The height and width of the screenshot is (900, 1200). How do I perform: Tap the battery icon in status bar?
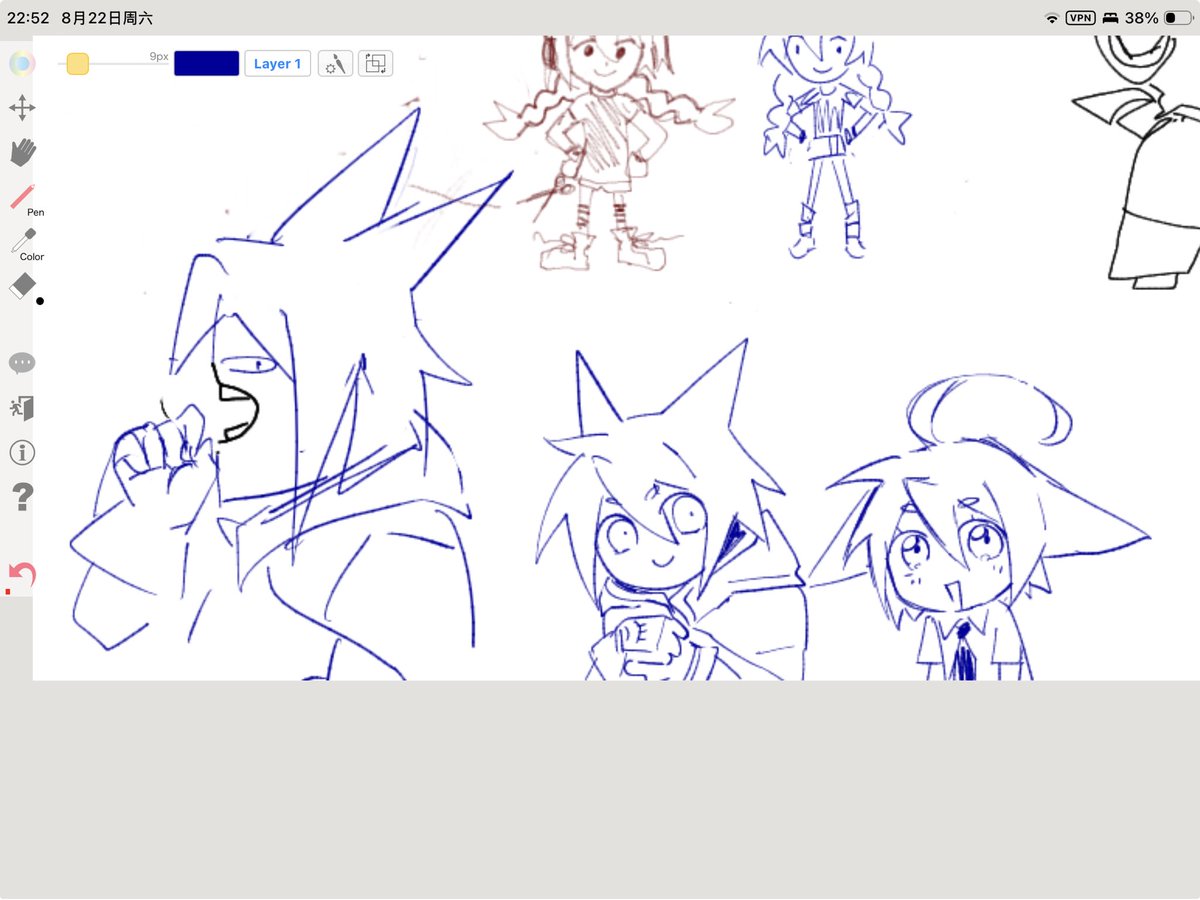(x=1177, y=18)
